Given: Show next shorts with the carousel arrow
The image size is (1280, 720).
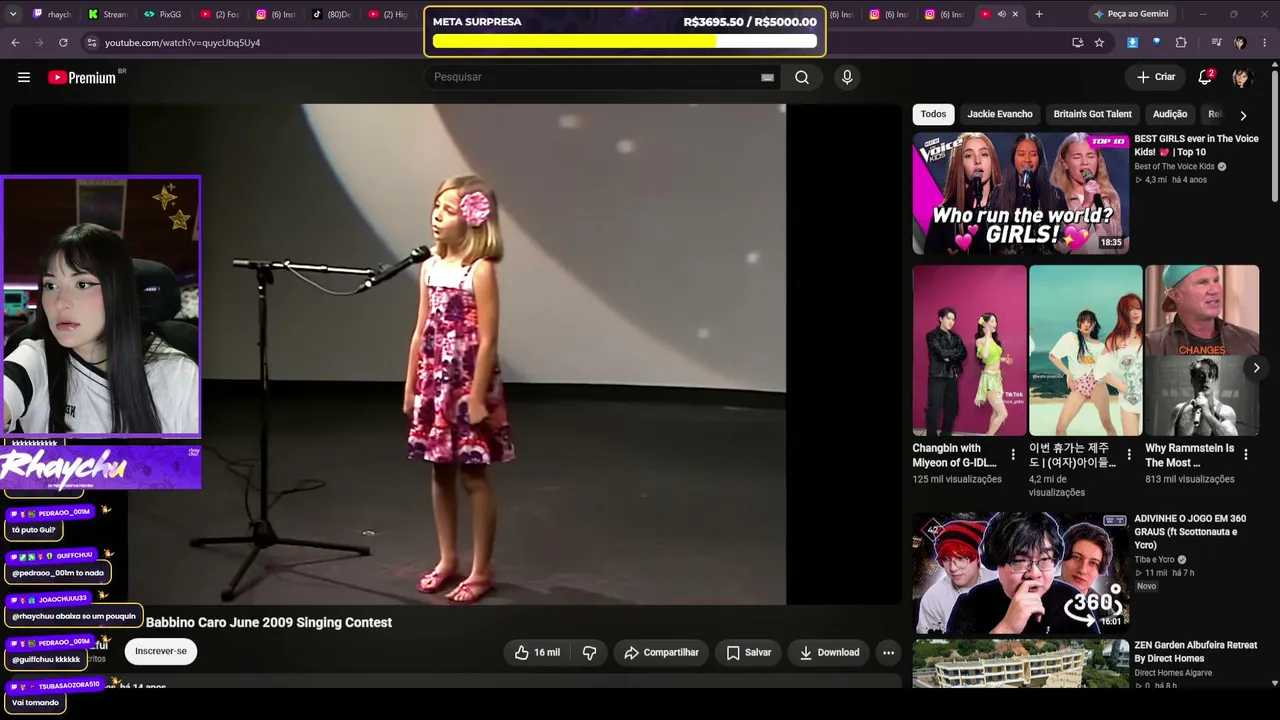Looking at the screenshot, I should coord(1256,368).
